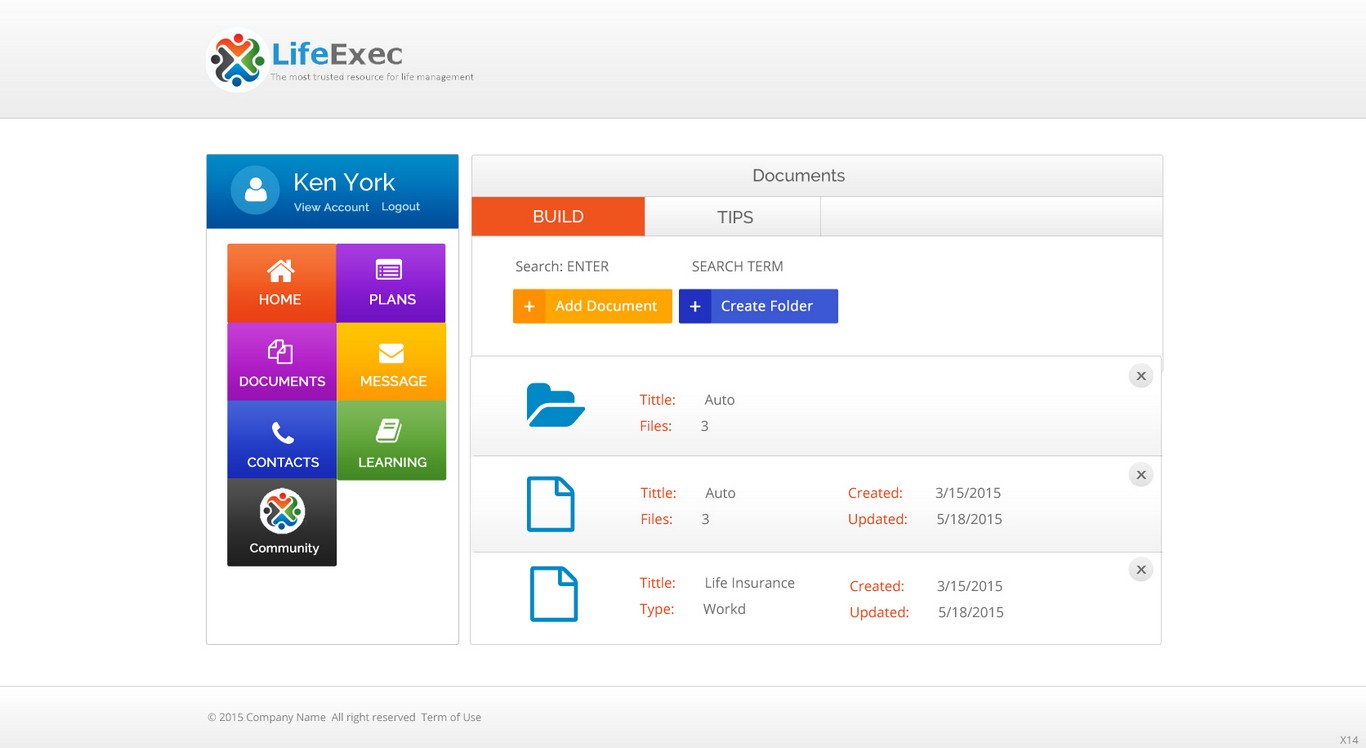Click the Auto folder title text
The height and width of the screenshot is (748, 1366).
pyautogui.click(x=719, y=400)
